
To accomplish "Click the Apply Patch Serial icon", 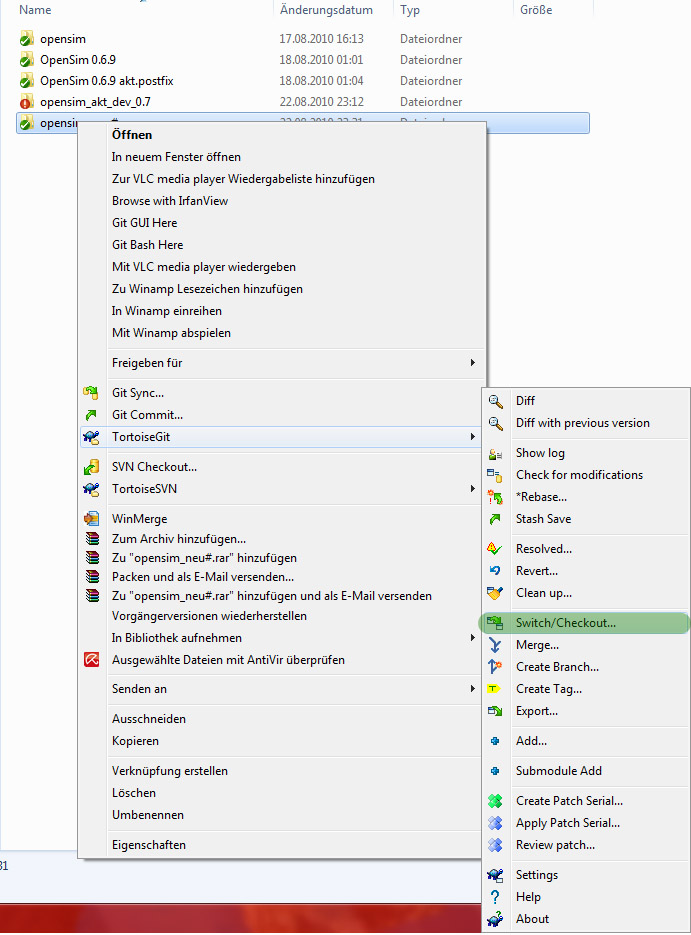I will 495,823.
